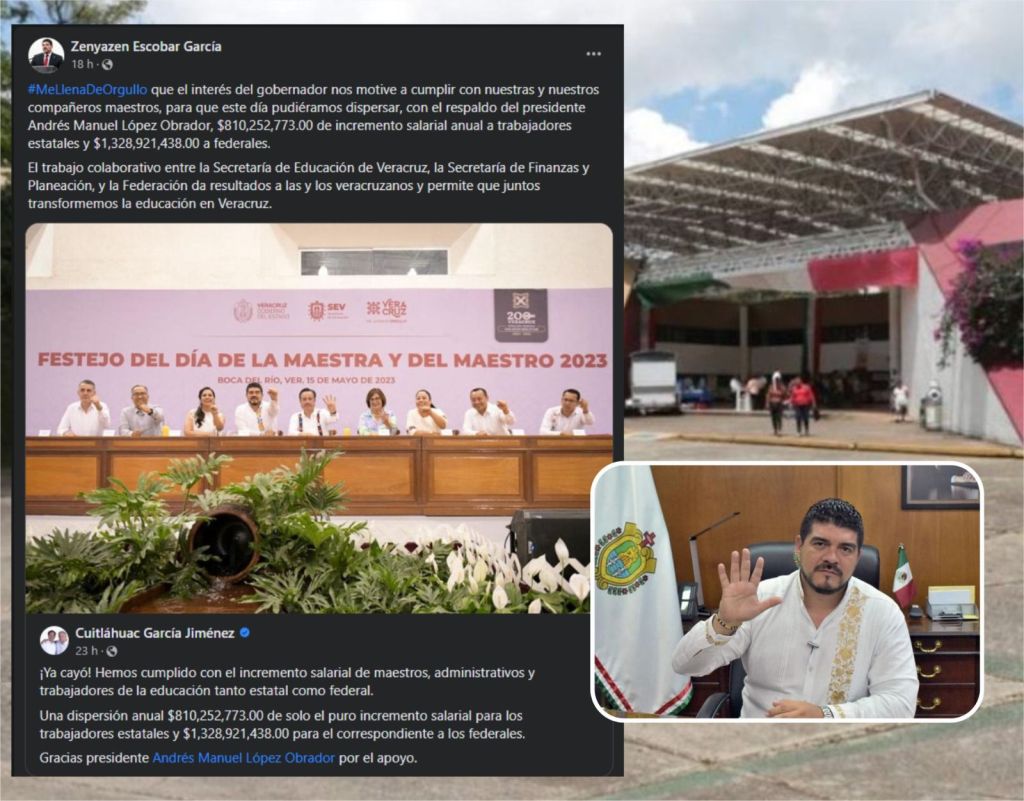Click the blue verified badge icon
Image resolution: width=1024 pixels, height=801 pixels.
[x=245, y=633]
